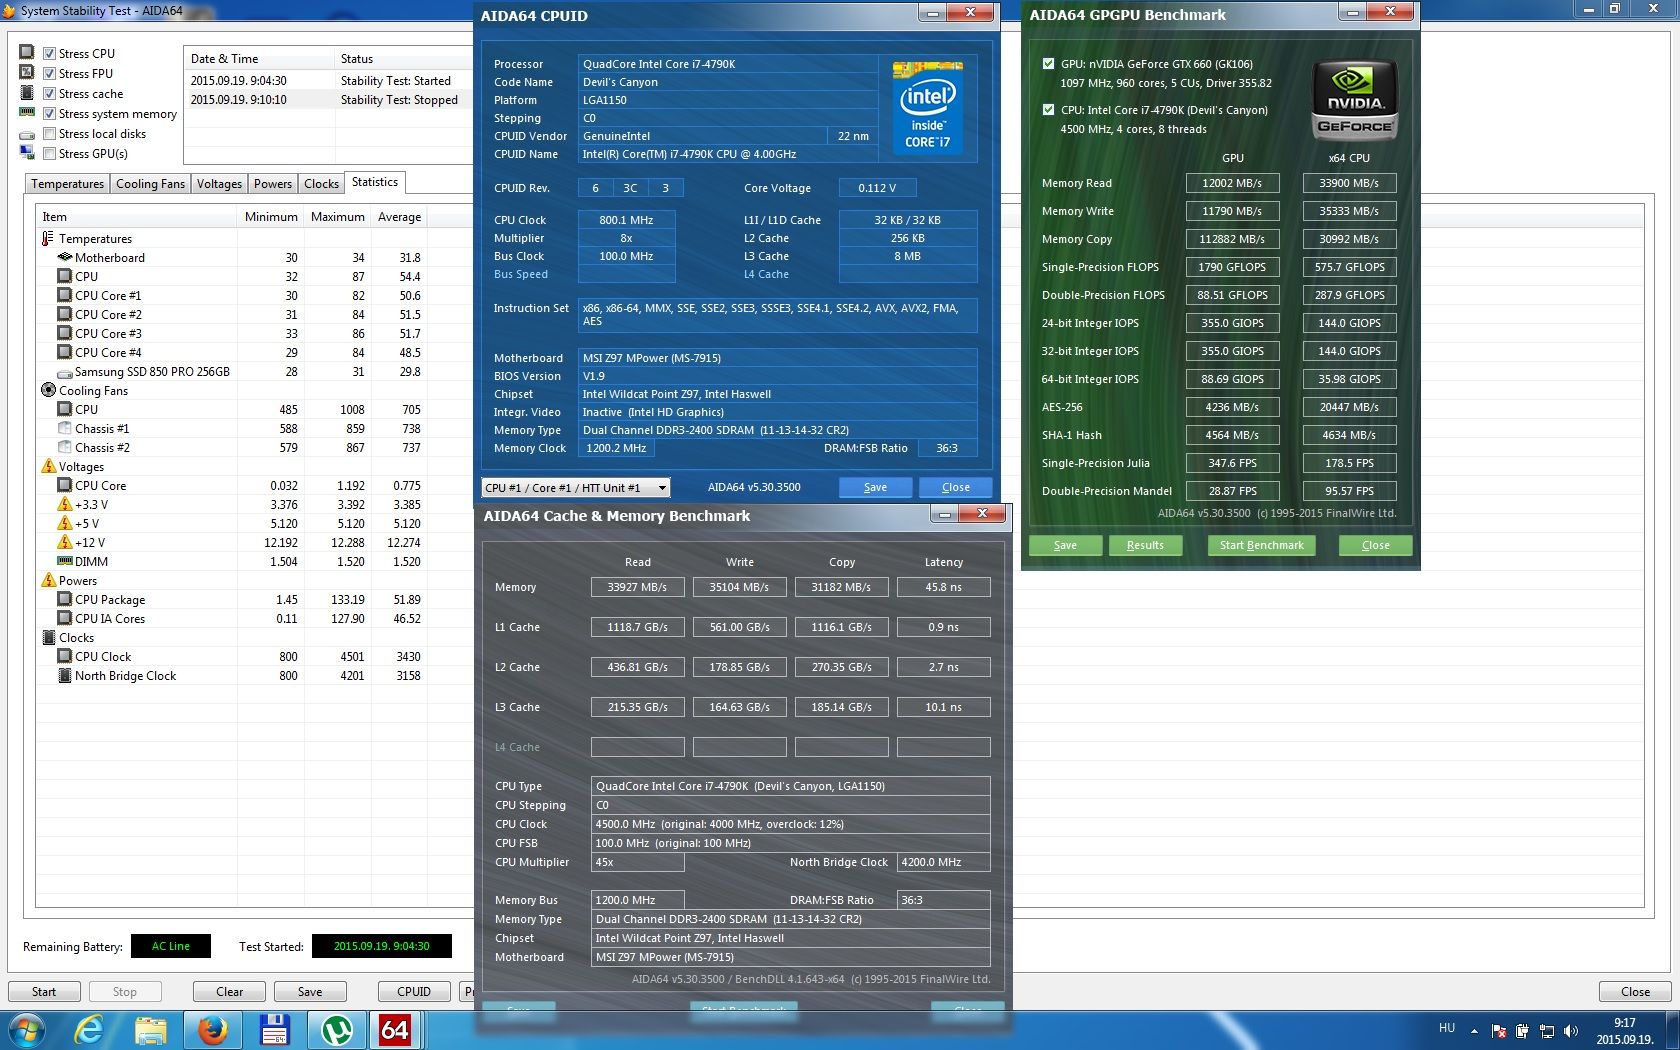The width and height of the screenshot is (1680, 1050).
Task: Sort by Maximum column header
Action: pyautogui.click(x=337, y=217)
